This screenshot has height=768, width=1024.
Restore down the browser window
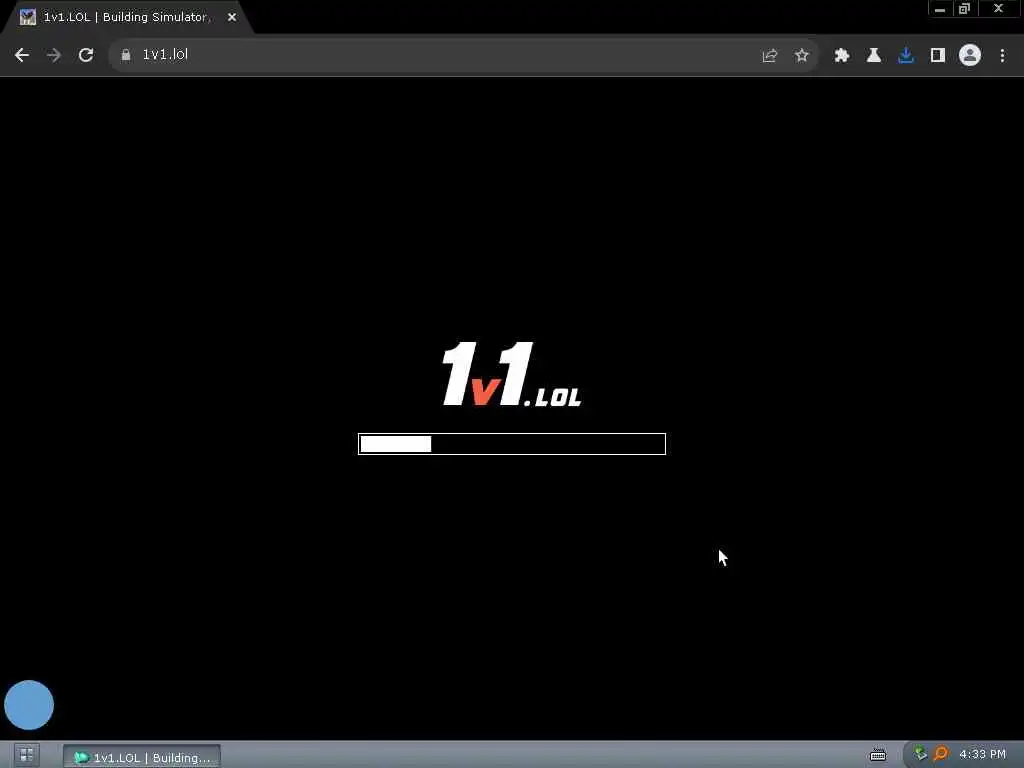[x=965, y=9]
